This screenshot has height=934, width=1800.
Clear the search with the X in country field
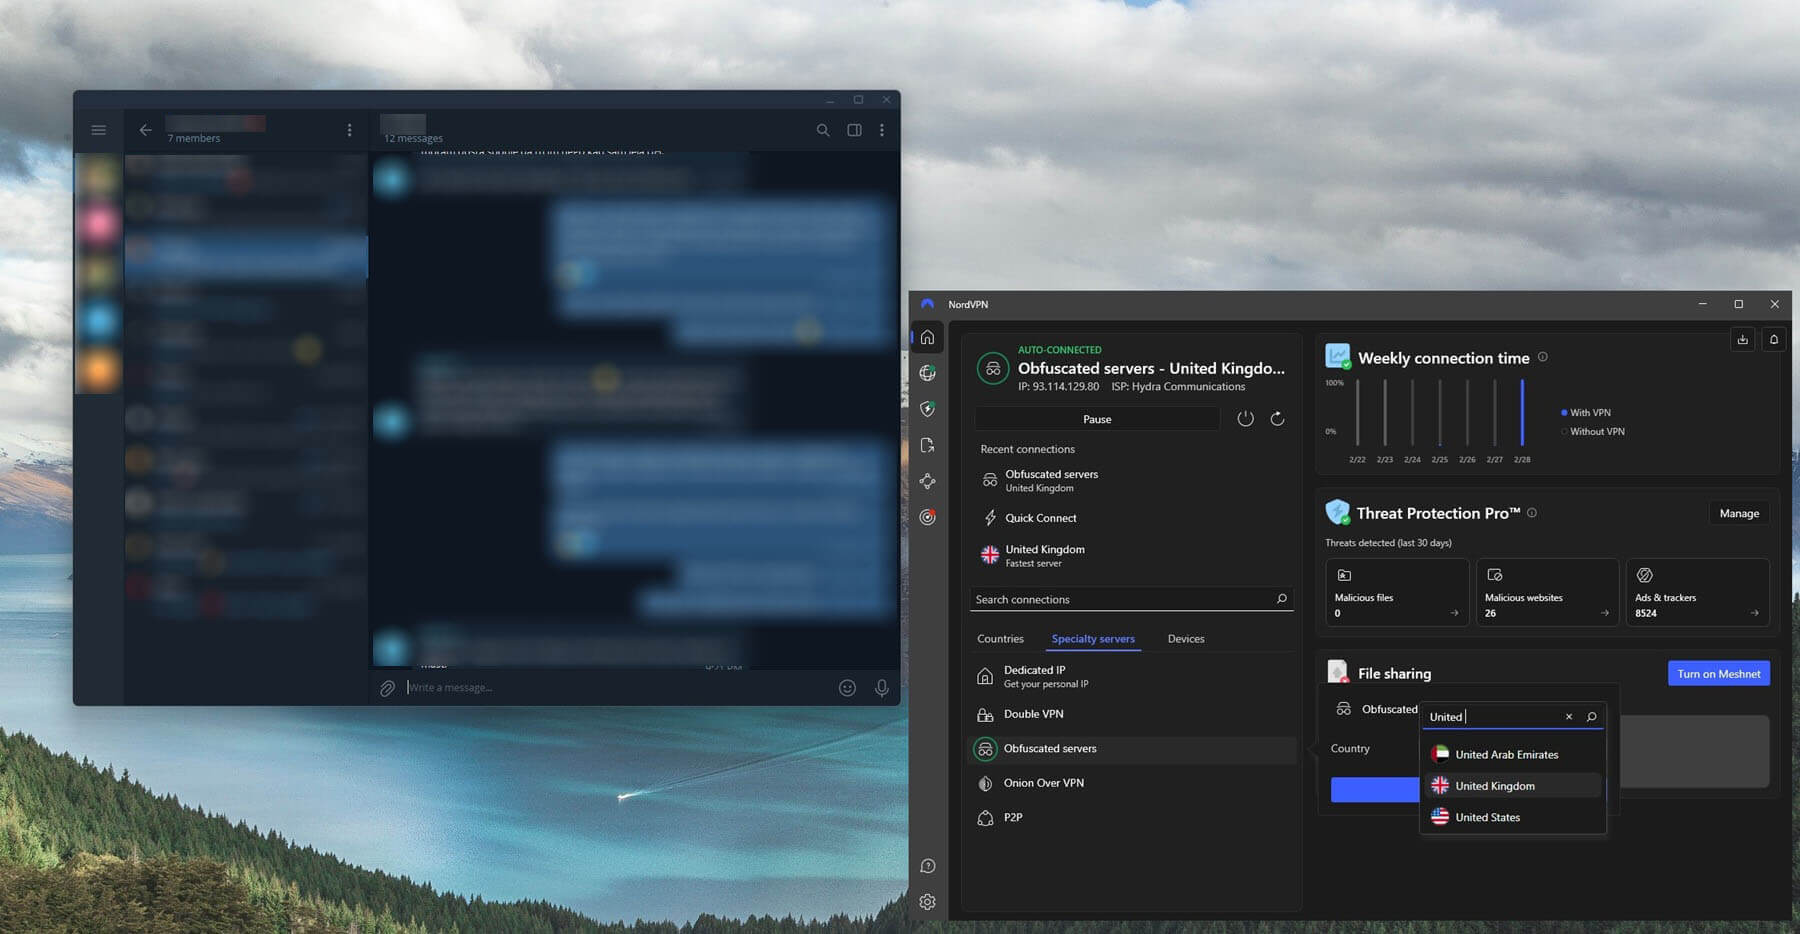pyautogui.click(x=1569, y=716)
